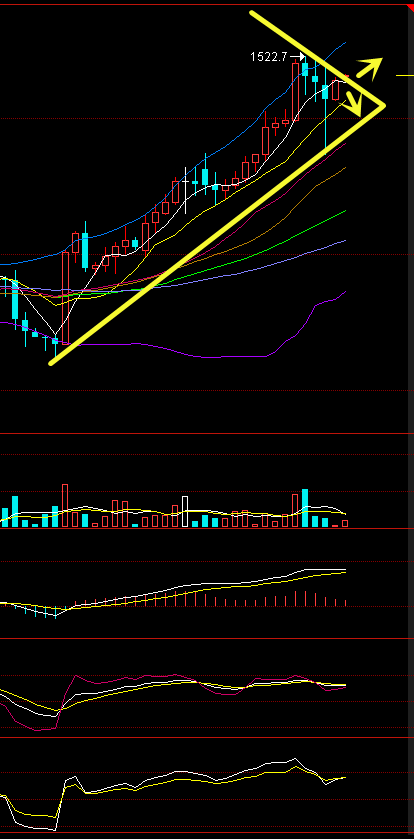The width and height of the screenshot is (414, 839).
Task: Select the downward-pointing yellow arrow annotation
Action: pos(353,103)
